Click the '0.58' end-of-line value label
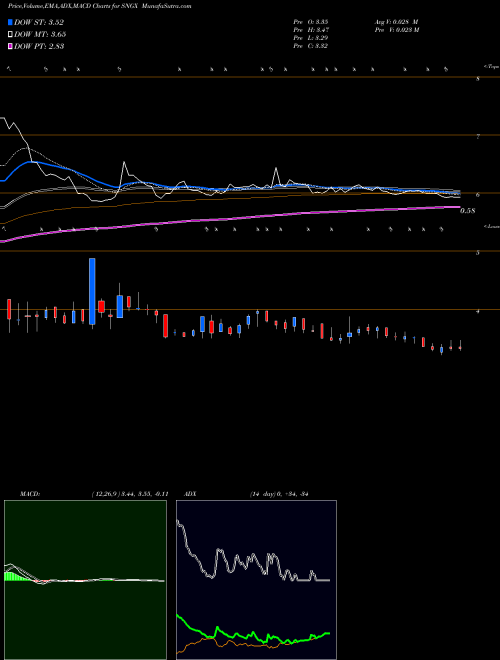The width and height of the screenshot is (500, 660). pyautogui.click(x=468, y=211)
